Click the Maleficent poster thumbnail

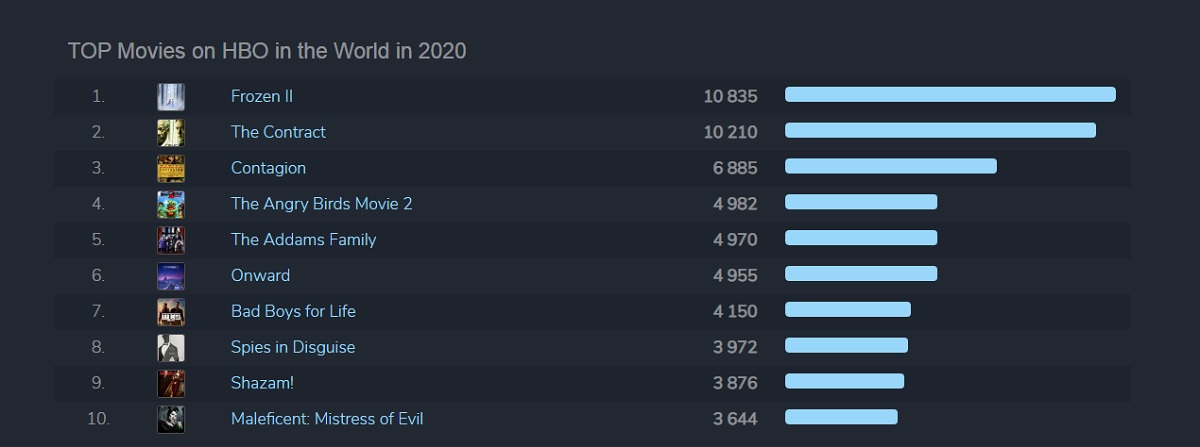[170, 419]
